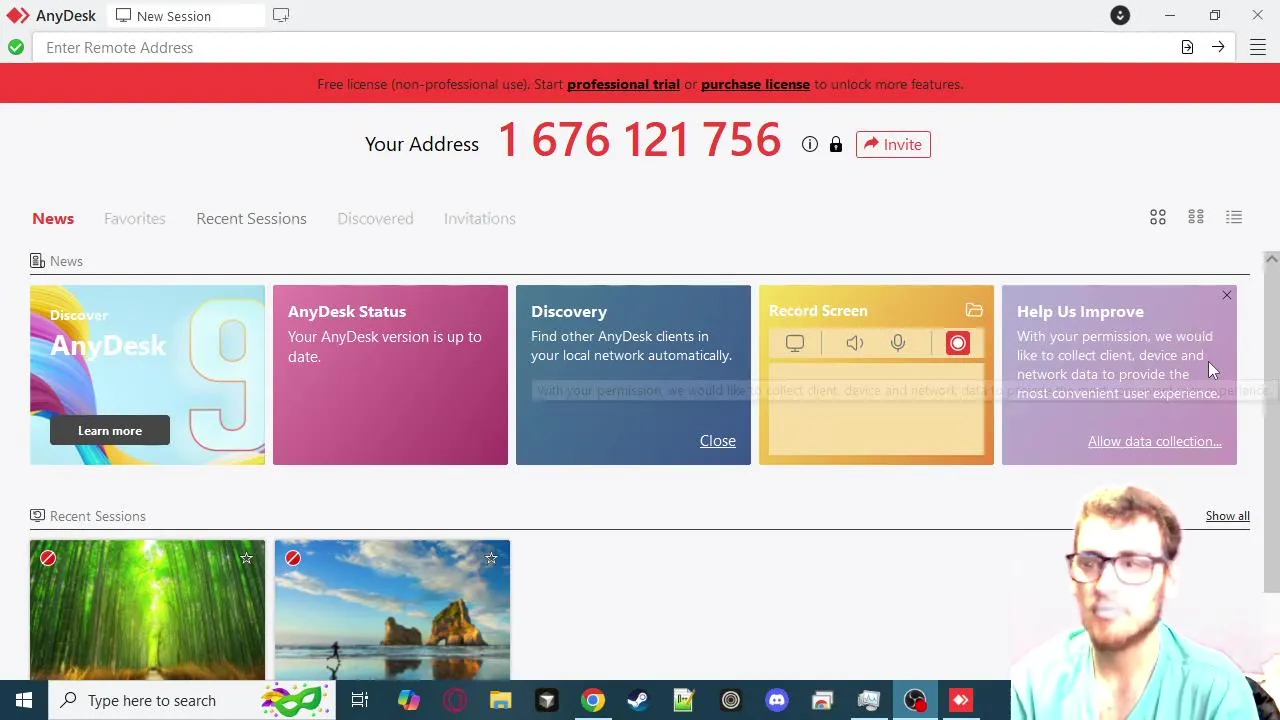This screenshot has height=720, width=1280.
Task: Open Task View on the taskbar
Action: coord(360,700)
